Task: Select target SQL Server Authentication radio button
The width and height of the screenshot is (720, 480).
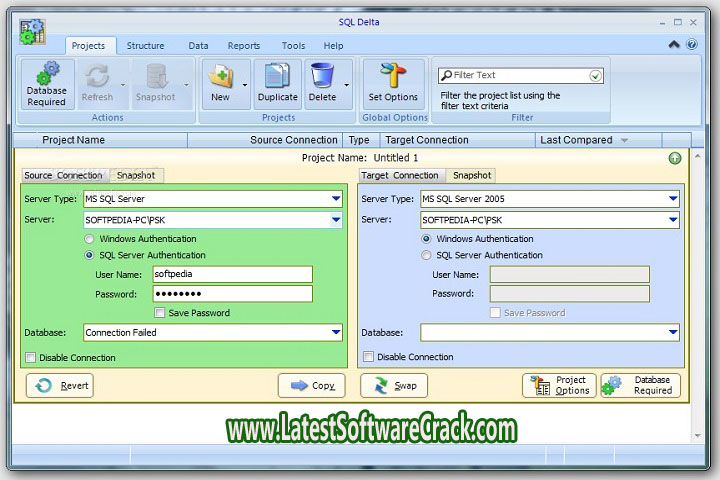Action: pos(427,255)
